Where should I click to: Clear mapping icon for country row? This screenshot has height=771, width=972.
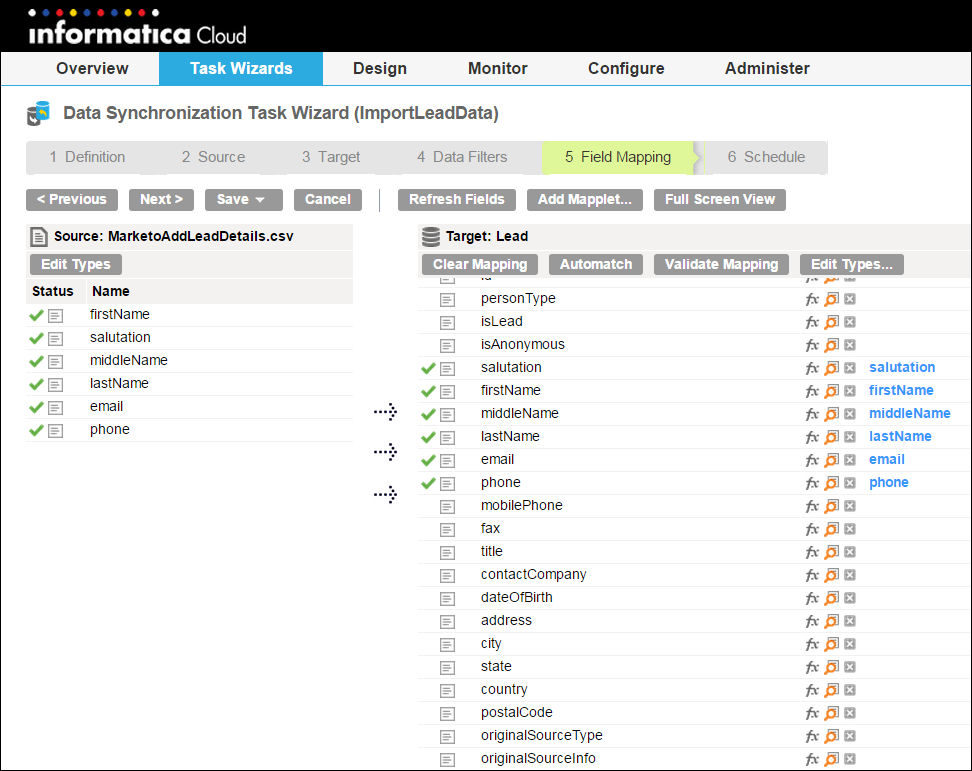click(x=850, y=690)
